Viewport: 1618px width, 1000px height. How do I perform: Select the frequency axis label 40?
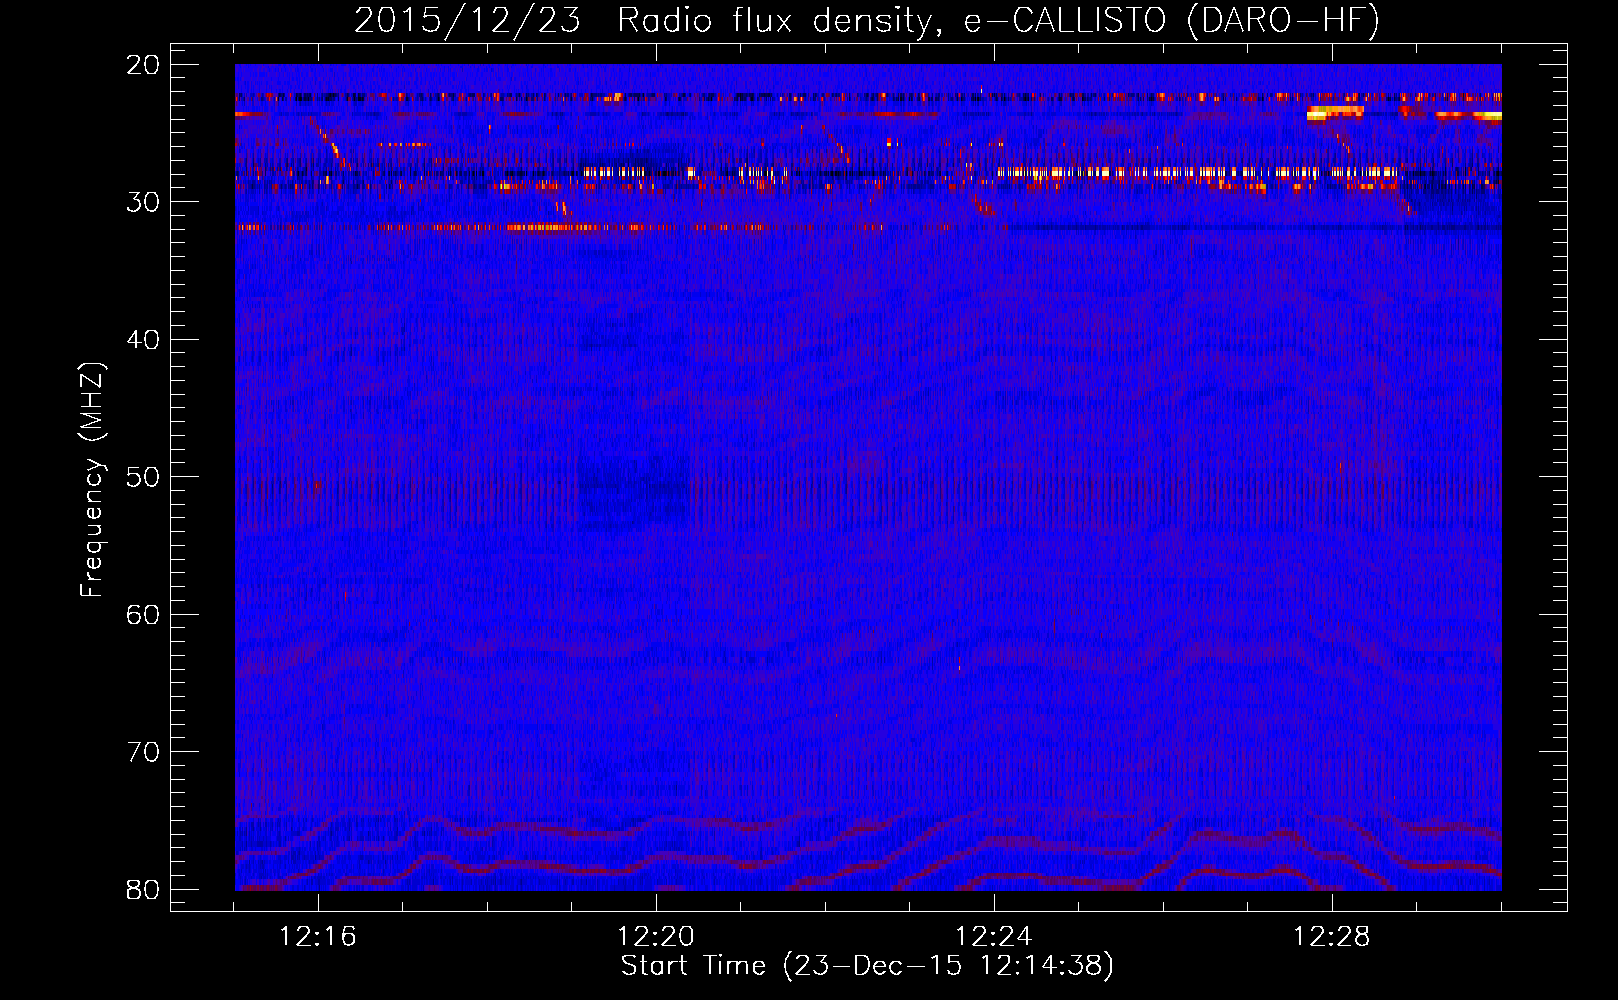click(x=143, y=340)
